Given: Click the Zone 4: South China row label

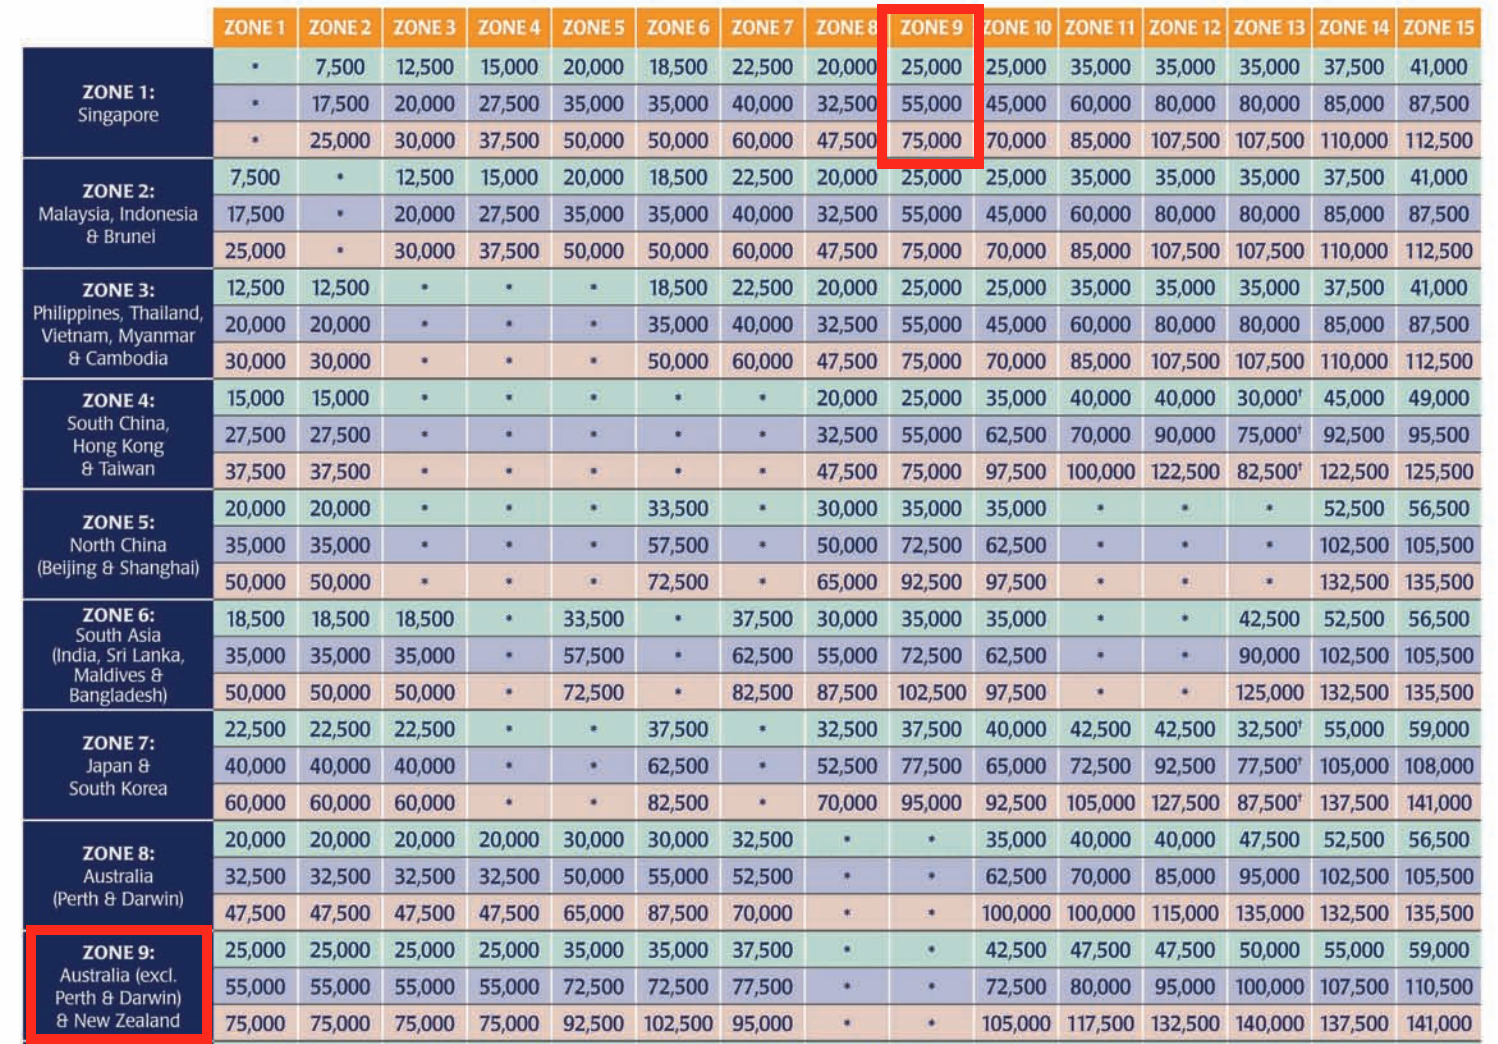Looking at the screenshot, I should [x=118, y=434].
